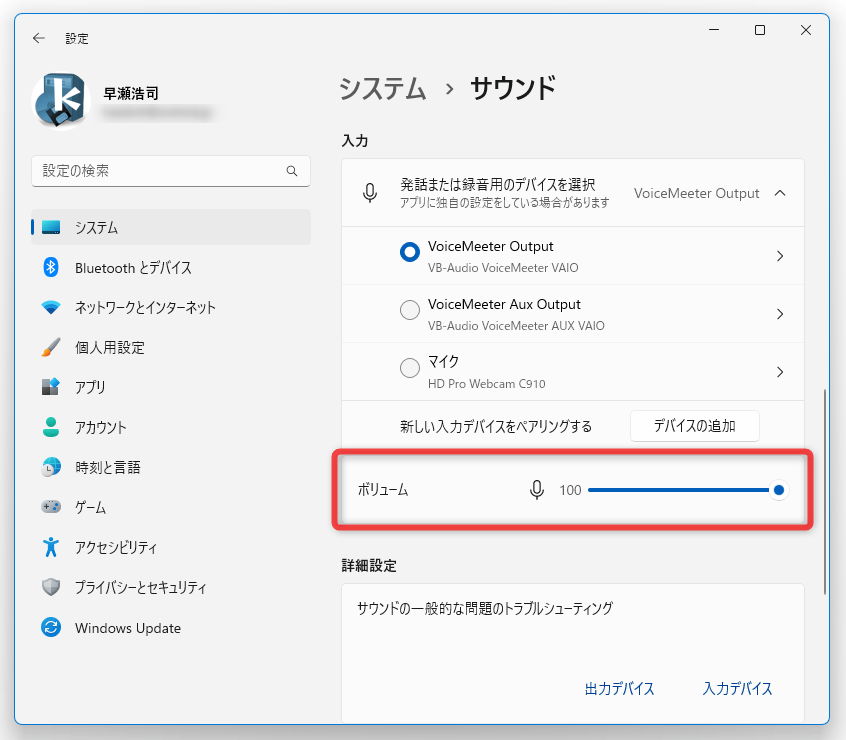
Task: Open VoiceMeeter Output properties chevron
Action: [x=780, y=256]
